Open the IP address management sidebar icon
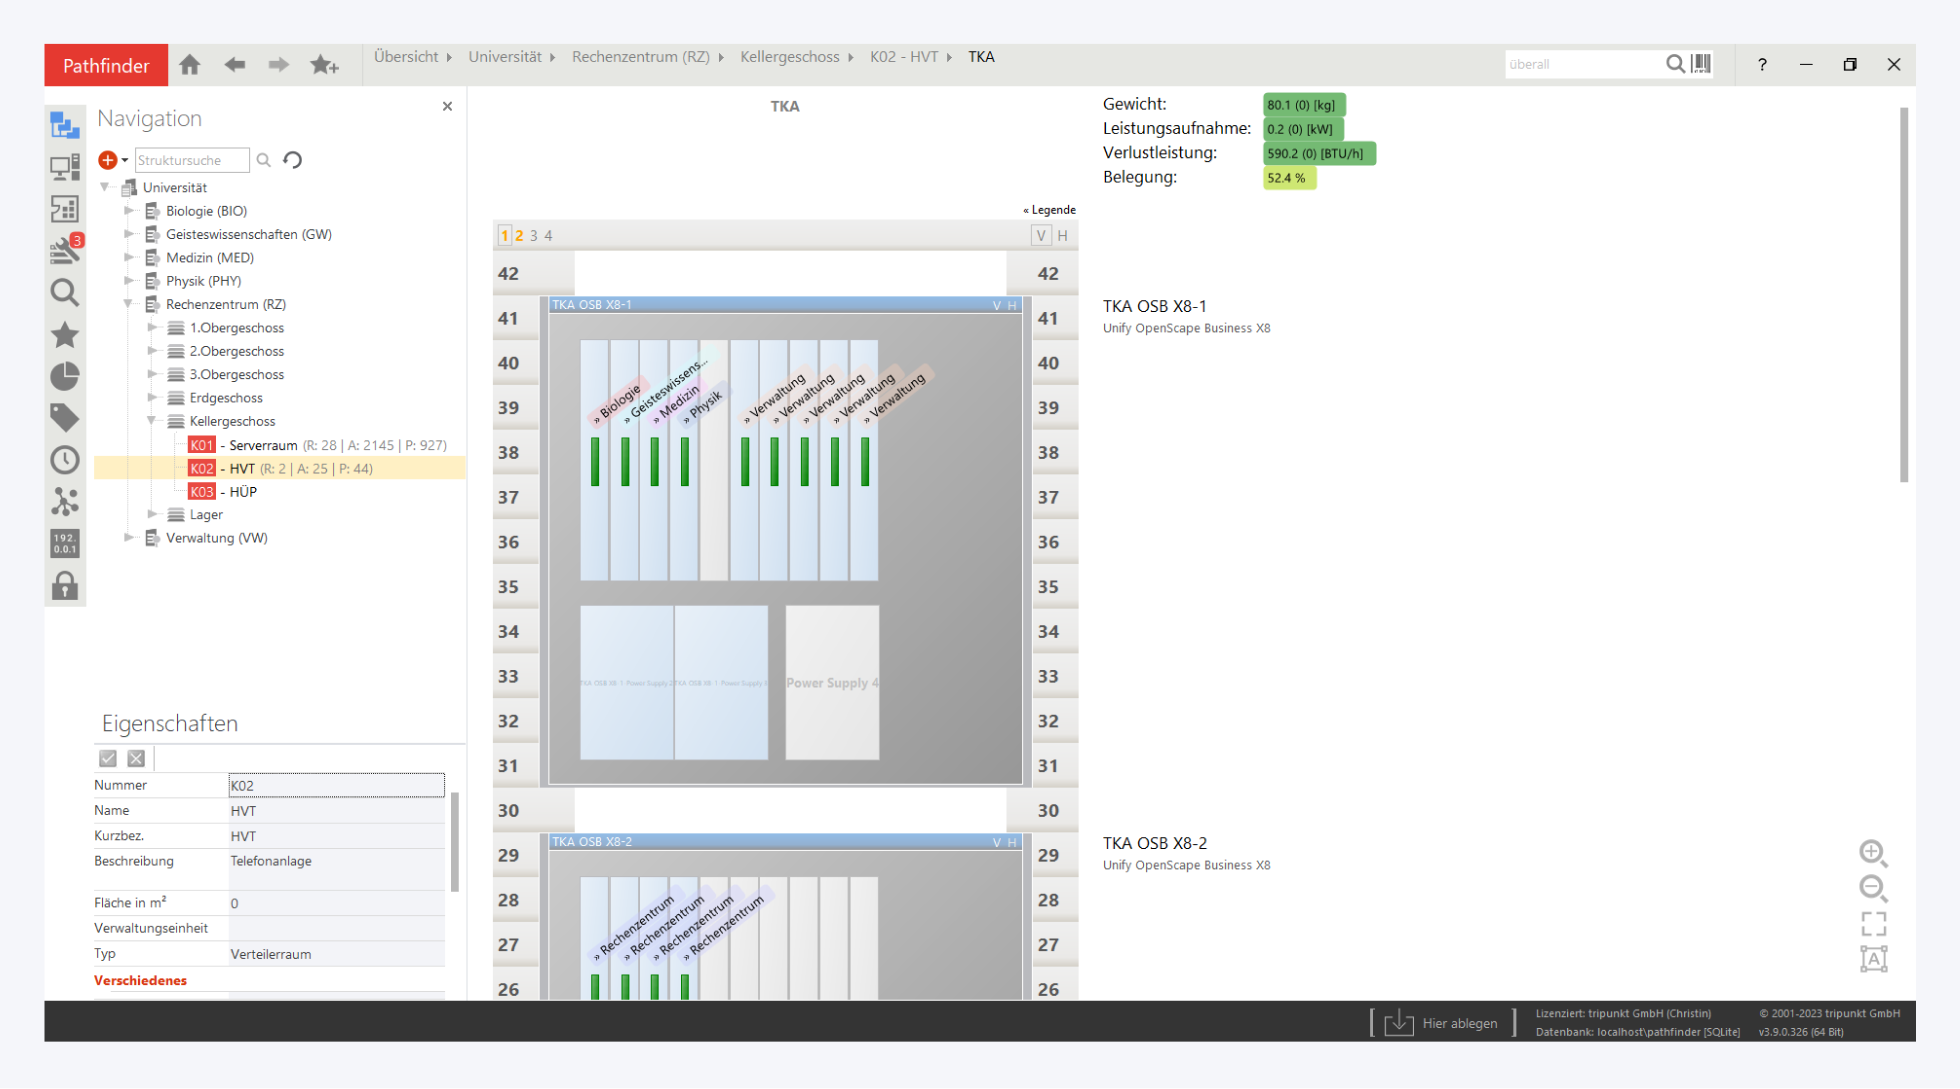 pos(65,543)
